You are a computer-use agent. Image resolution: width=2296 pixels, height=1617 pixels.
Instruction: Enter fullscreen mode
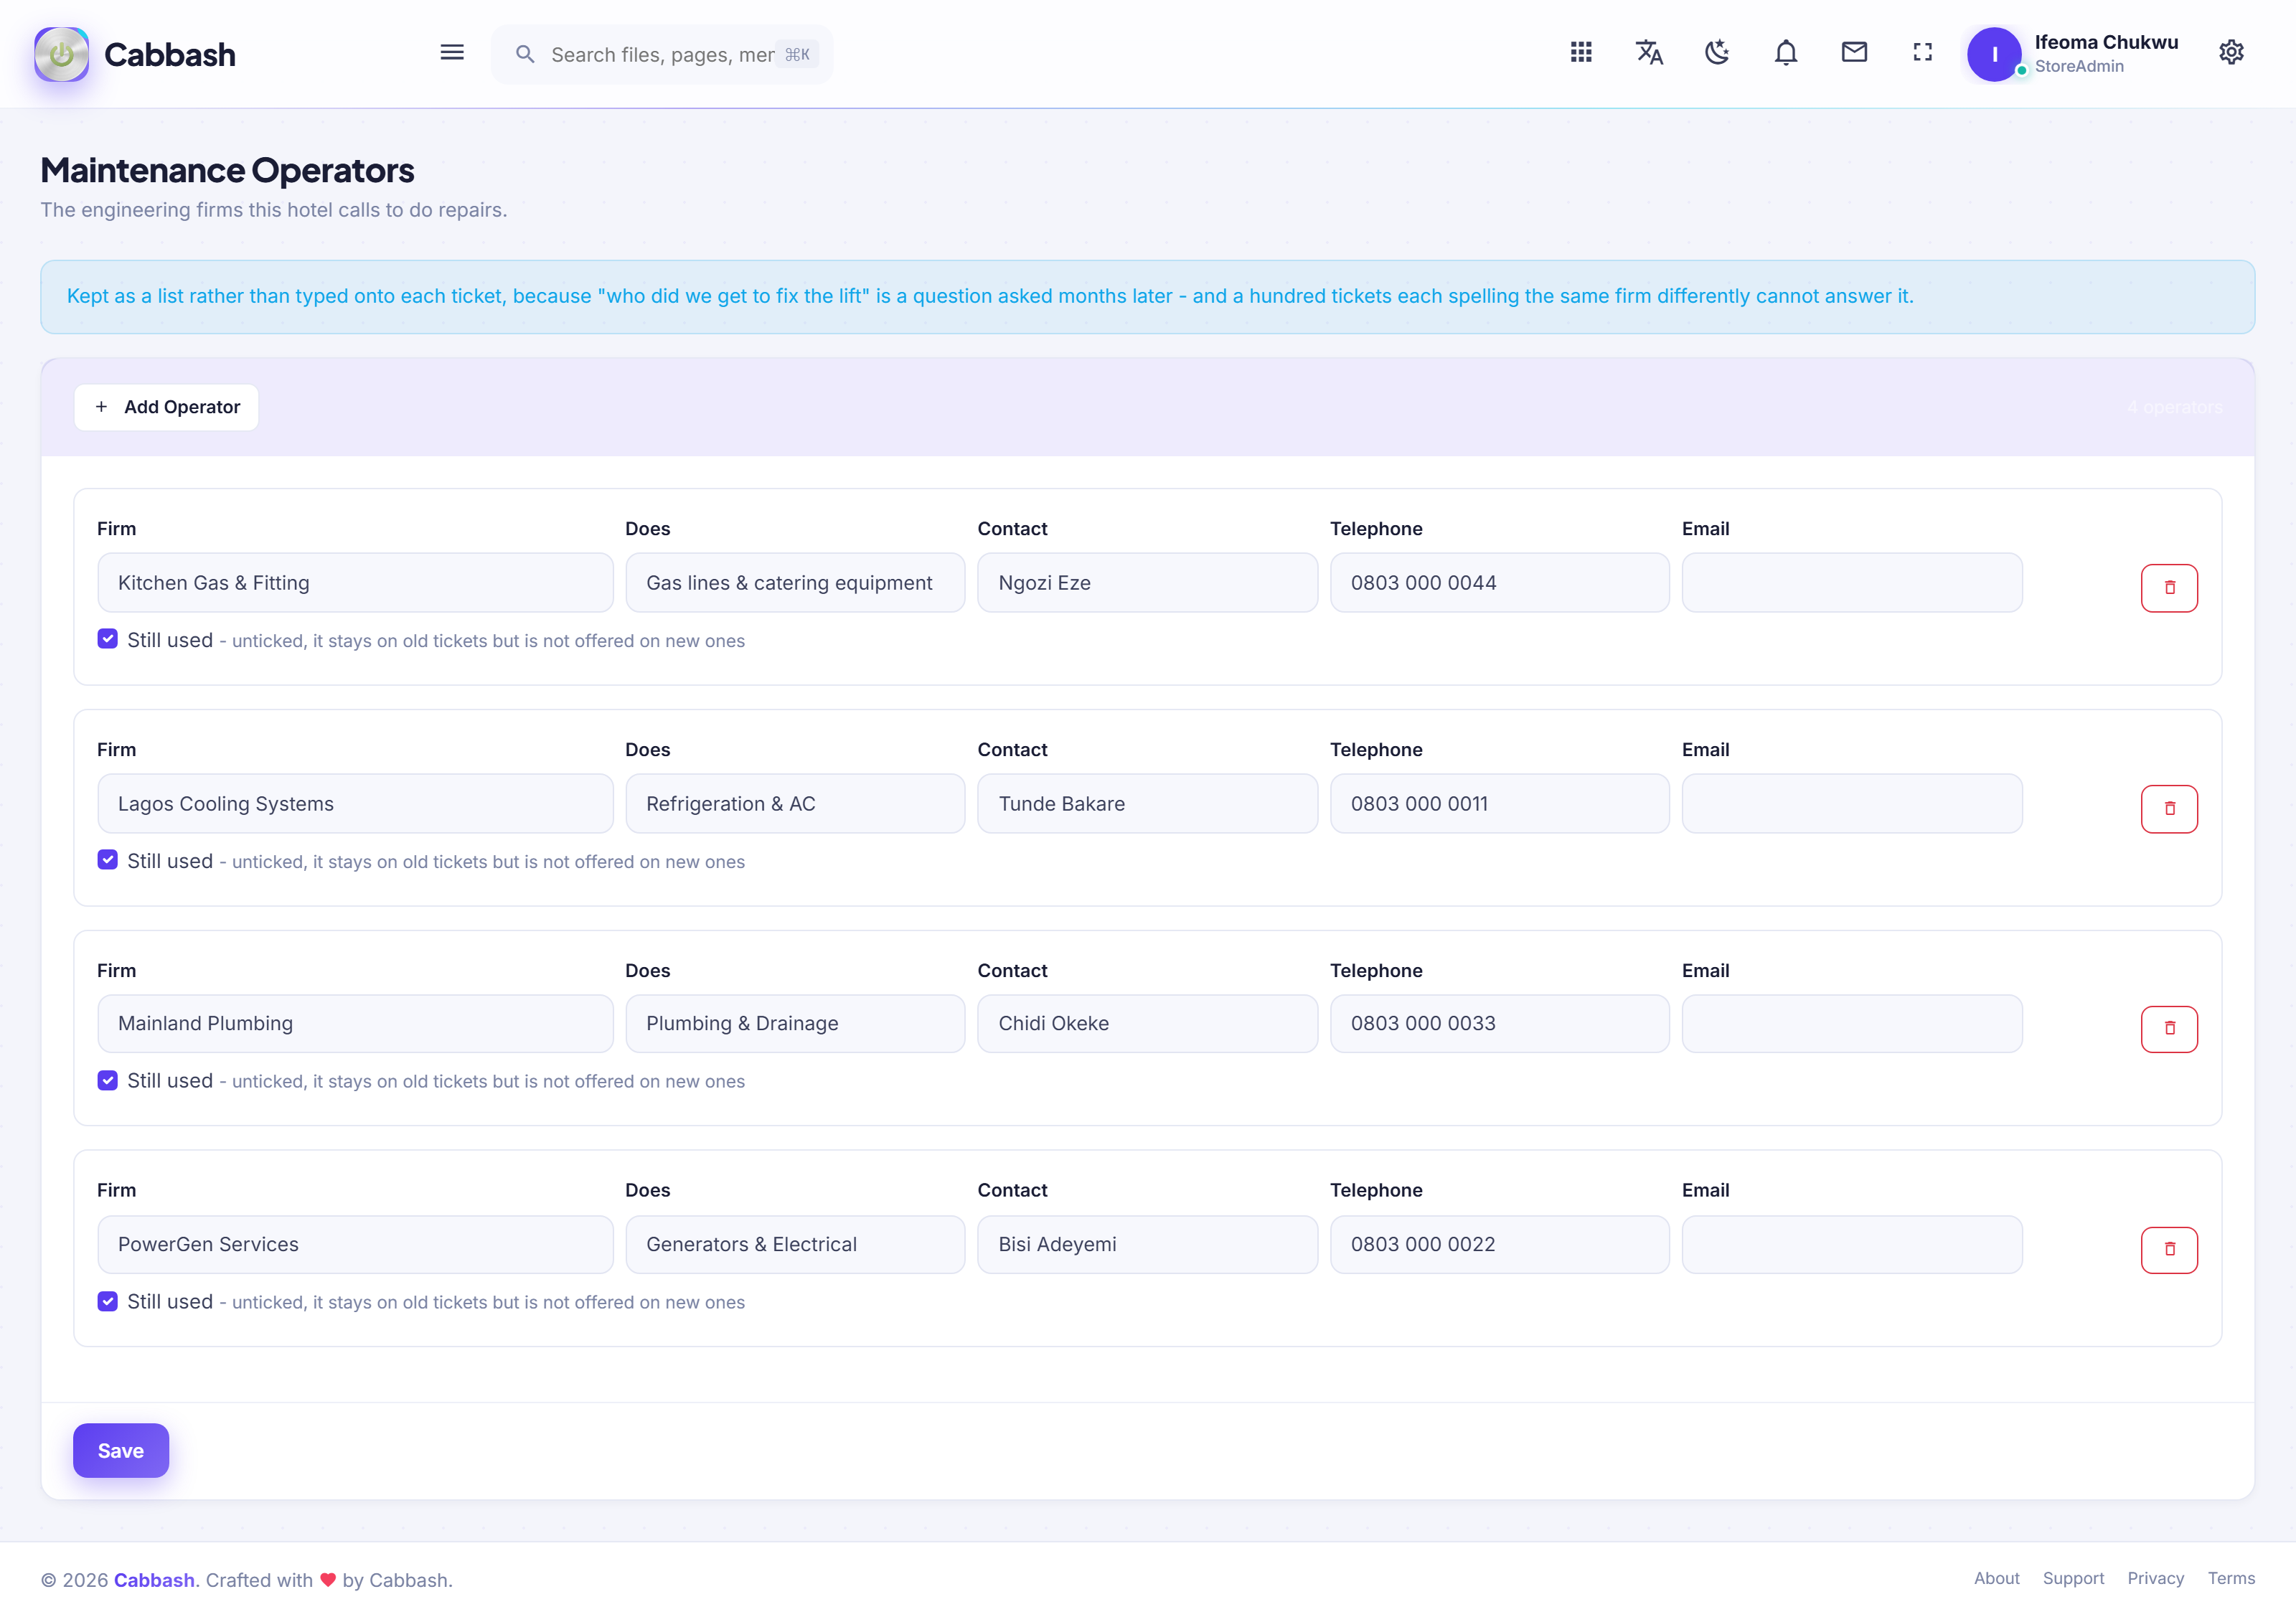(x=1922, y=52)
